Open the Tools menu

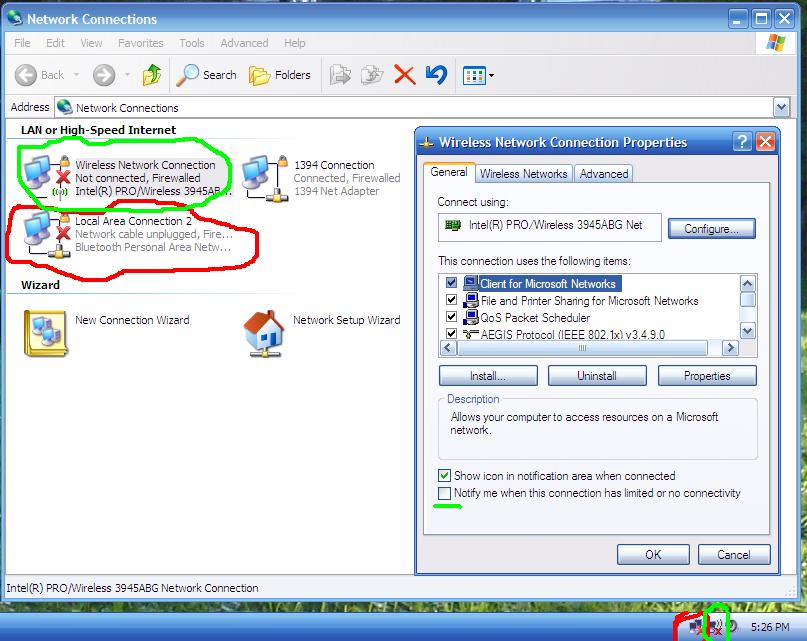[x=191, y=43]
